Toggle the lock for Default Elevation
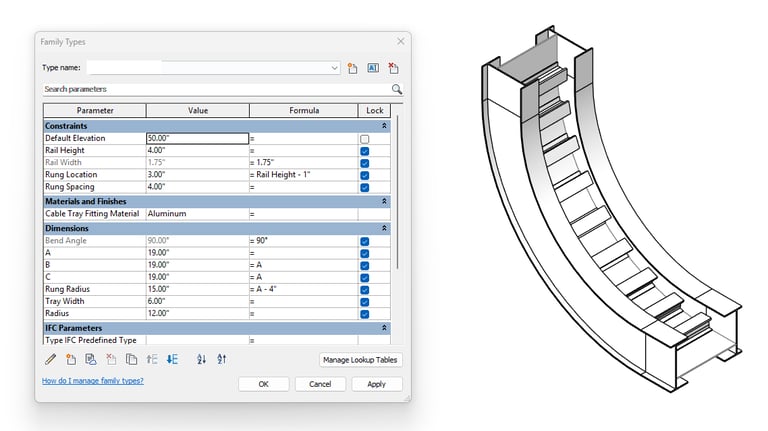The height and width of the screenshot is (431, 768). [365, 139]
